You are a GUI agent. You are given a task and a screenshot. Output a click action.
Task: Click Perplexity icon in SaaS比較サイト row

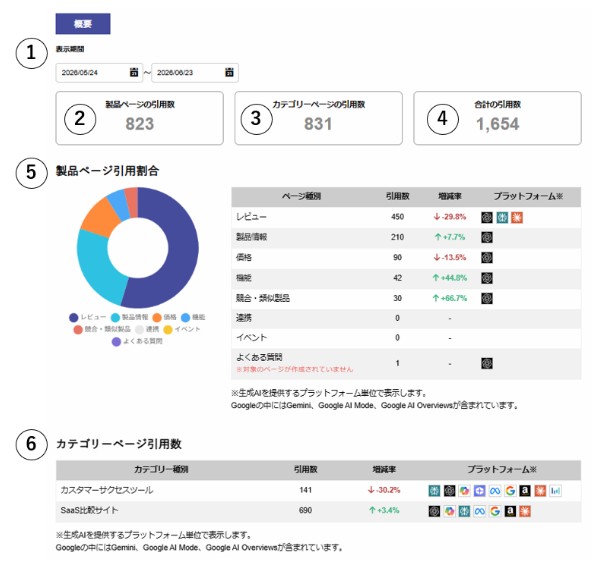pyautogui.click(x=465, y=511)
